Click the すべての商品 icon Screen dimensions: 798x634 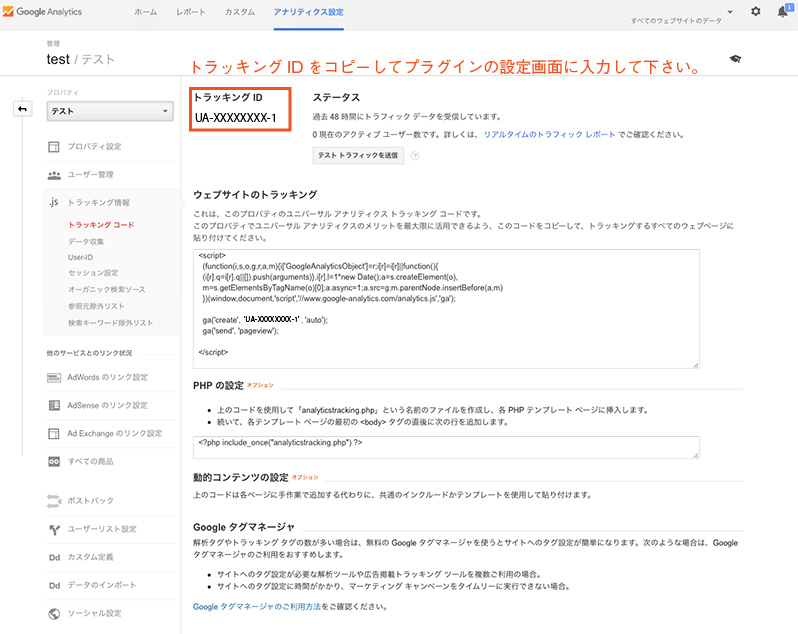click(54, 462)
